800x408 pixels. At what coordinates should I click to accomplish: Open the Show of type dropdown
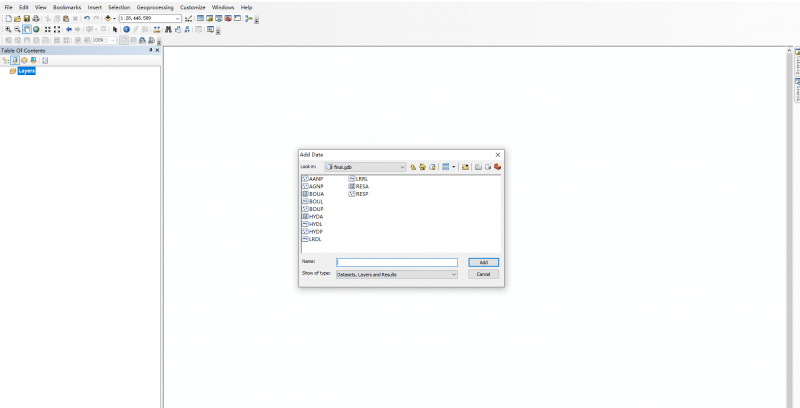coord(453,273)
